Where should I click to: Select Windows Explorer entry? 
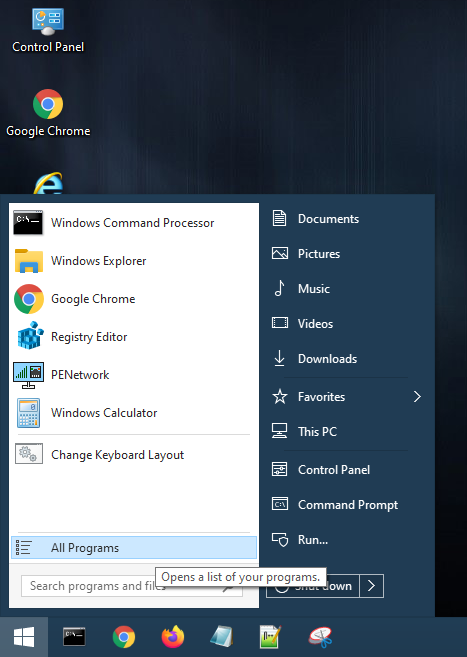tap(98, 261)
